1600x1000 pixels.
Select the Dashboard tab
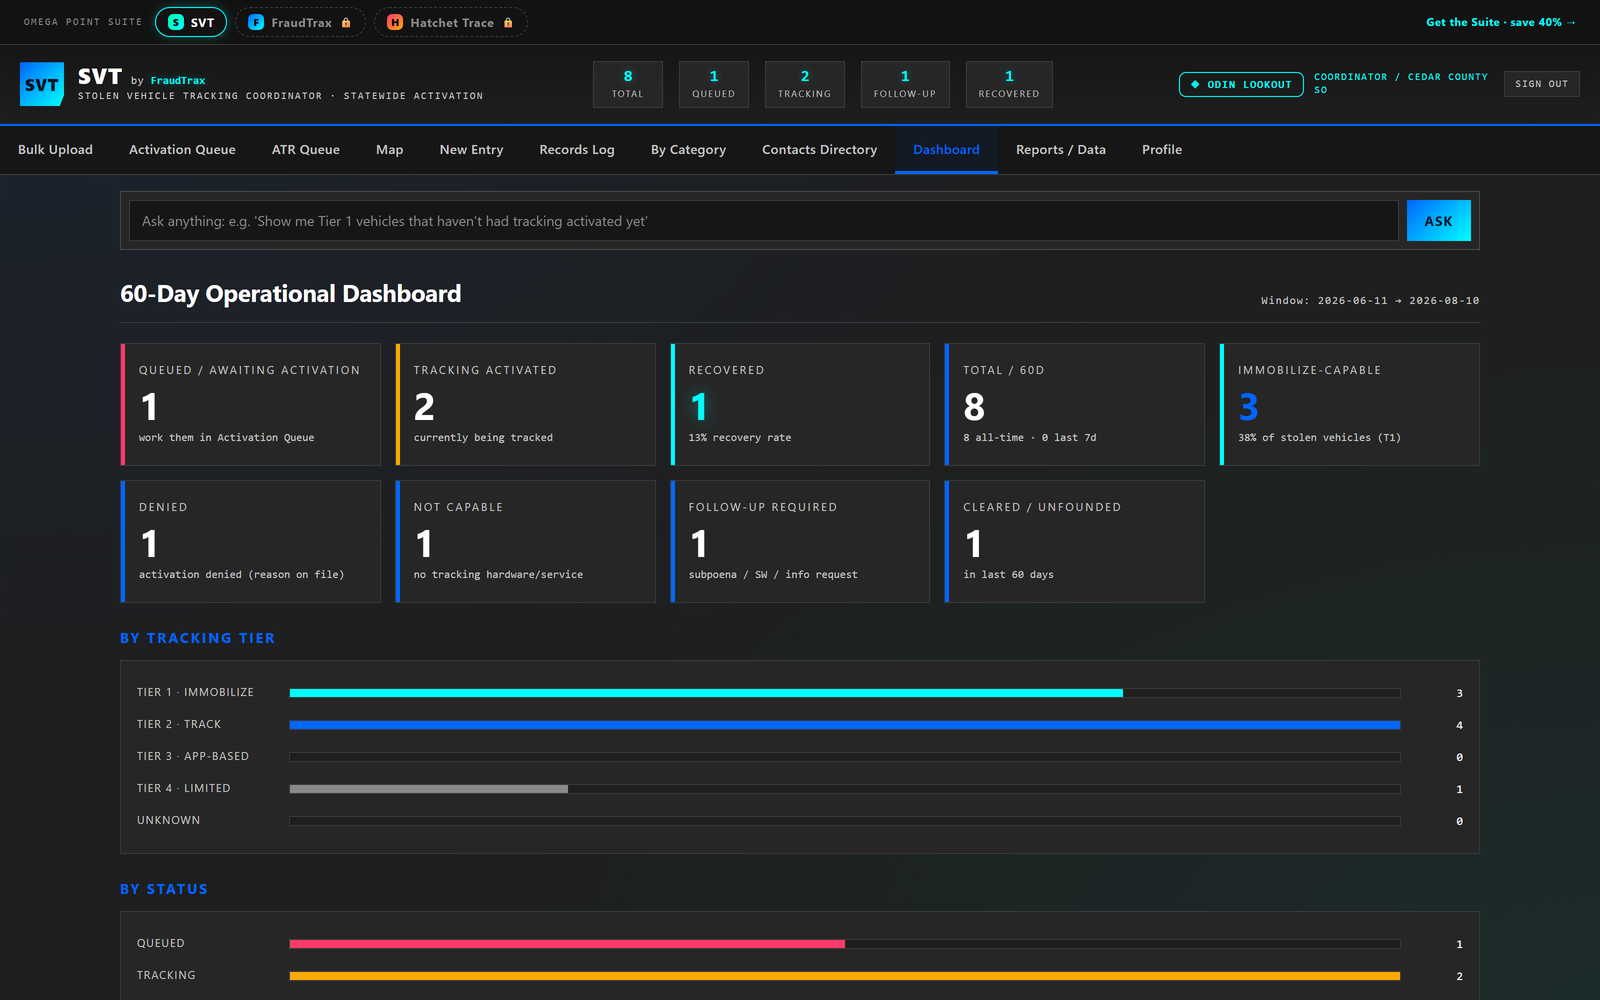(x=946, y=150)
